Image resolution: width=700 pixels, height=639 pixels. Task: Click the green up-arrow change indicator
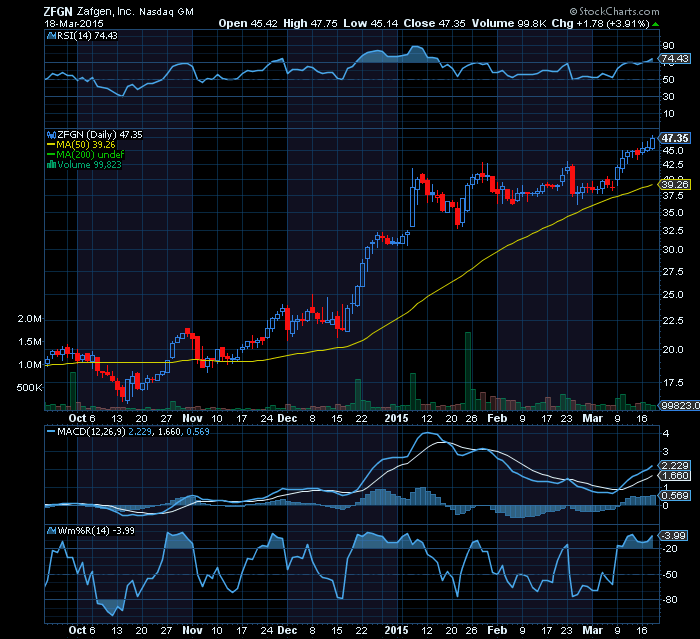pyautogui.click(x=655, y=24)
